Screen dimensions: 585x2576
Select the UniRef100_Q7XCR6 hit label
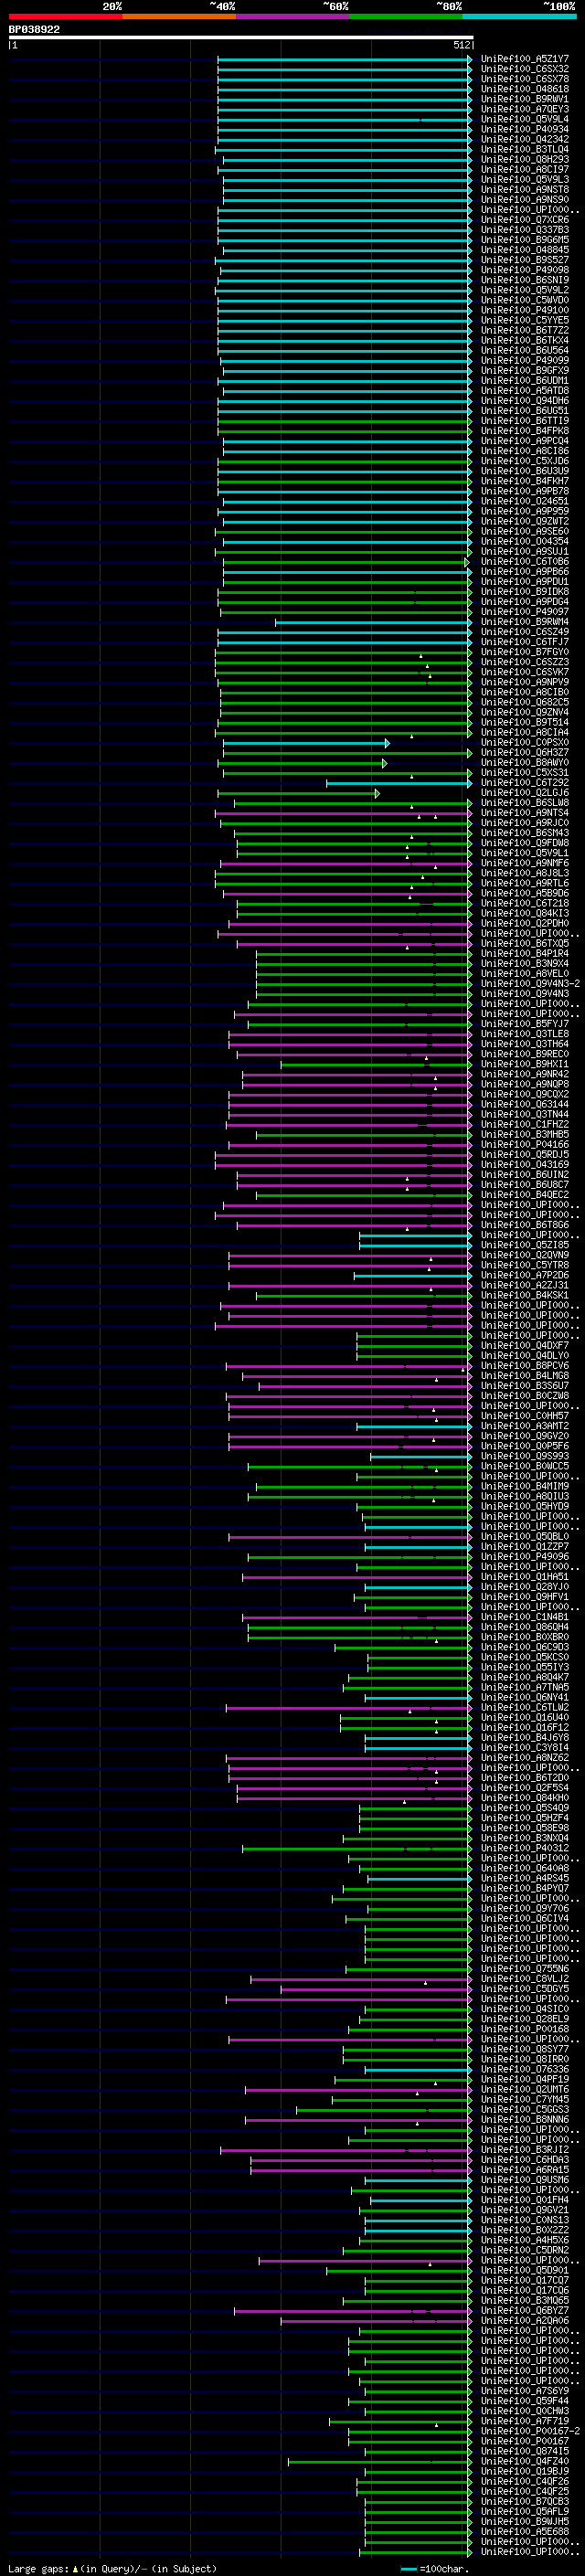[525, 220]
